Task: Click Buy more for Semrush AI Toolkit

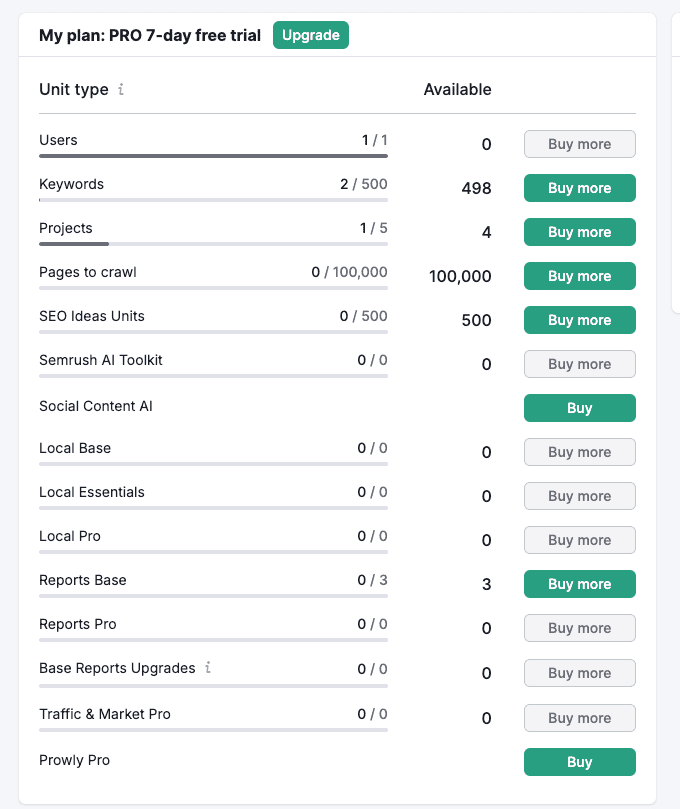Action: 579,364
